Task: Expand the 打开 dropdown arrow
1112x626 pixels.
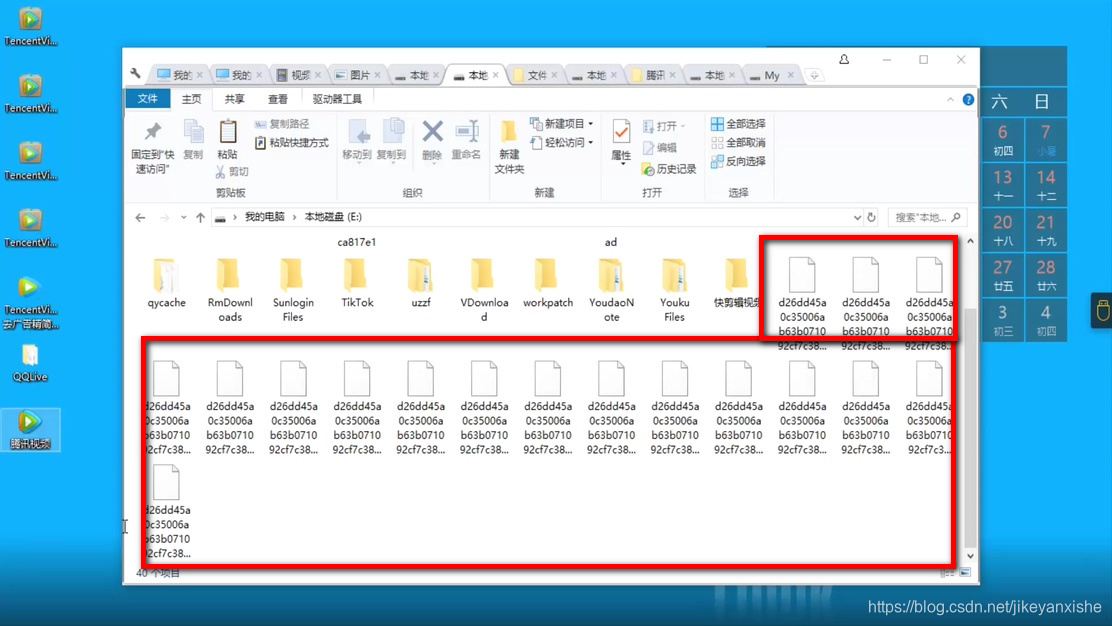Action: pos(682,126)
